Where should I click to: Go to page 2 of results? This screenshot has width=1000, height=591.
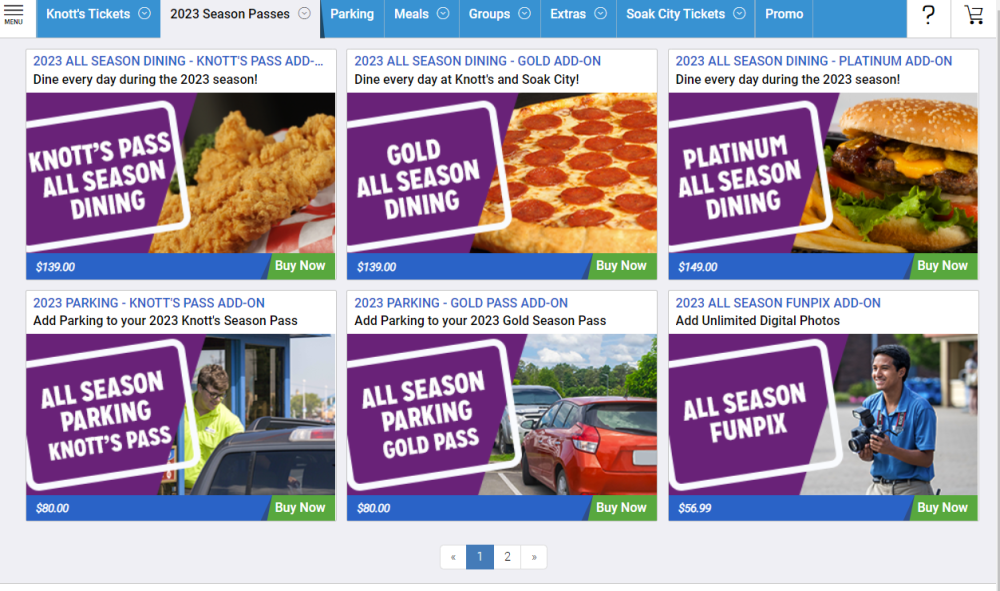[507, 557]
